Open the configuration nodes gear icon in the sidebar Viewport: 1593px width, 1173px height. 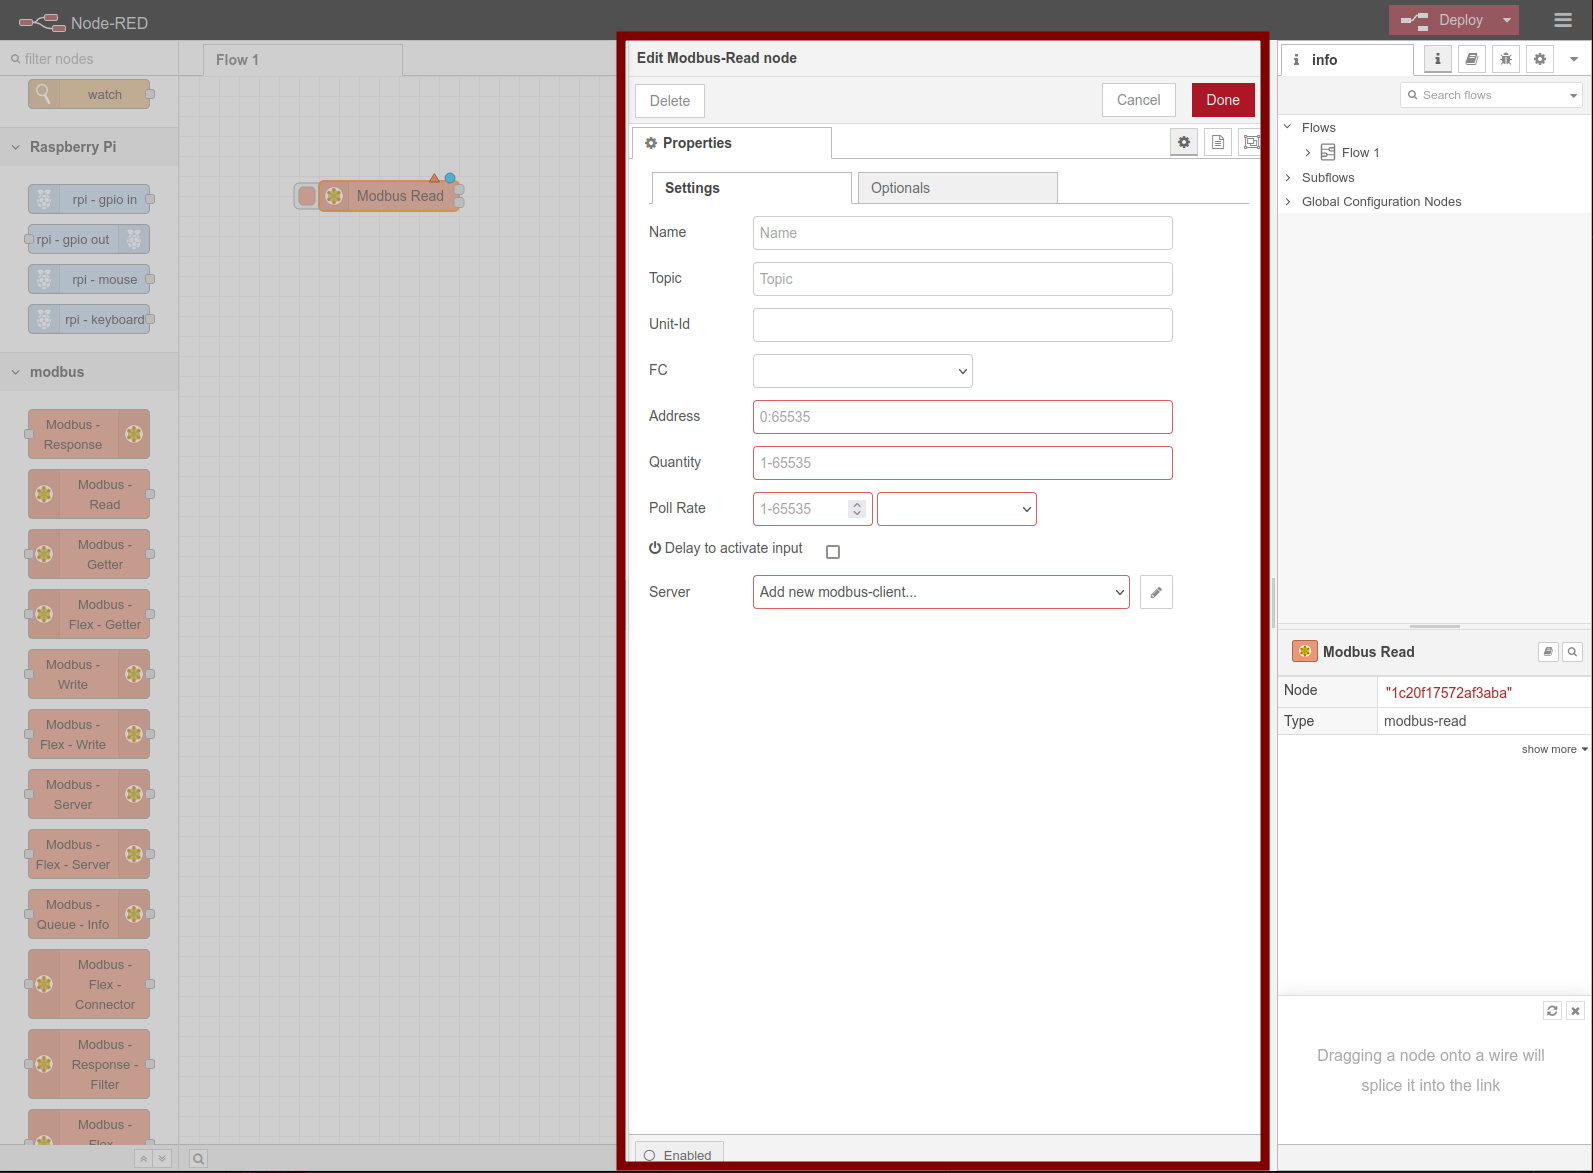1540,60
